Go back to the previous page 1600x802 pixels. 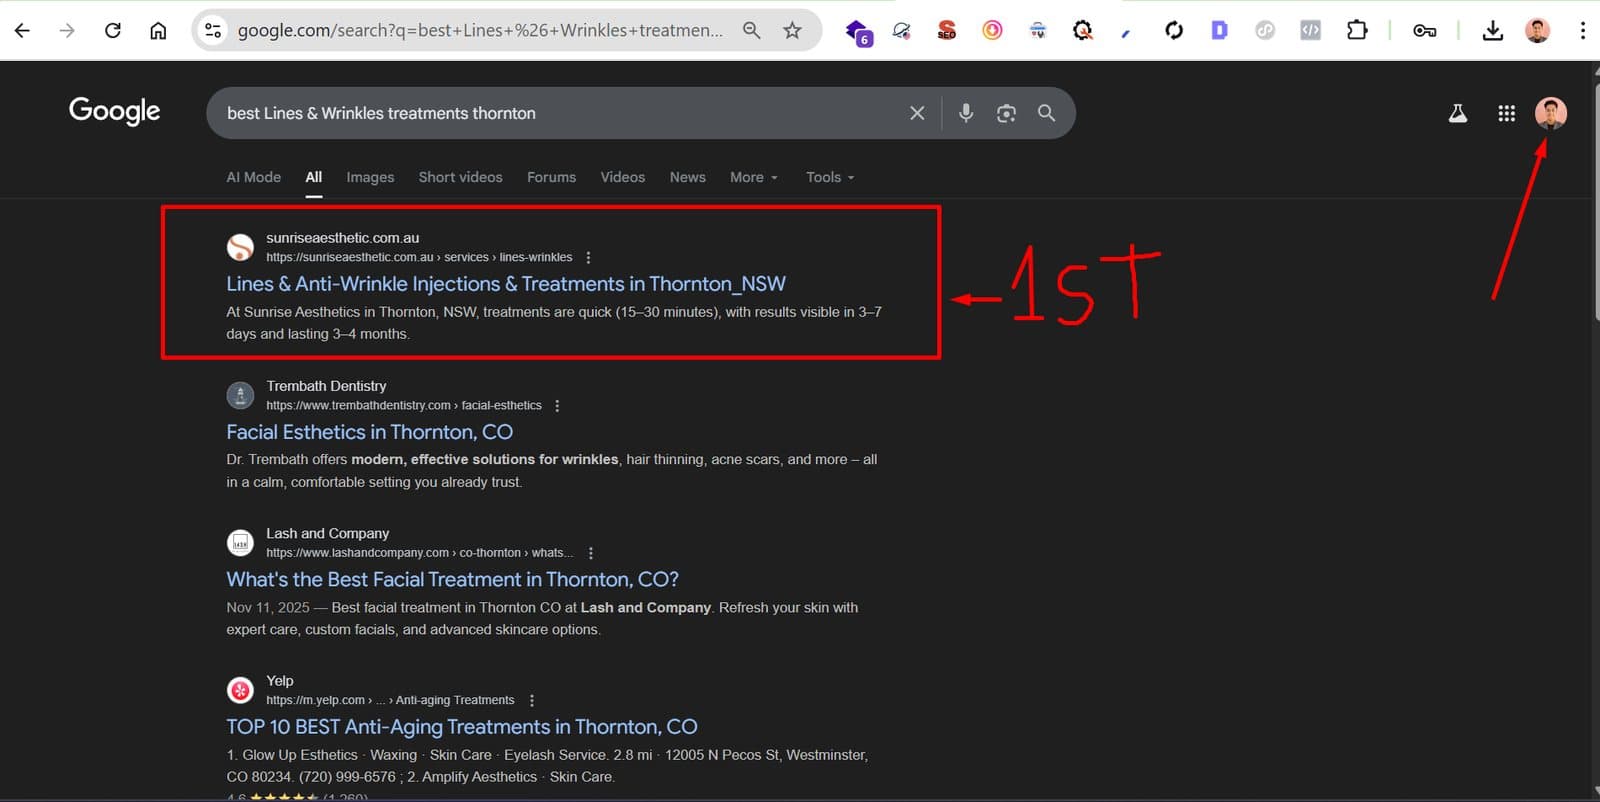22,30
